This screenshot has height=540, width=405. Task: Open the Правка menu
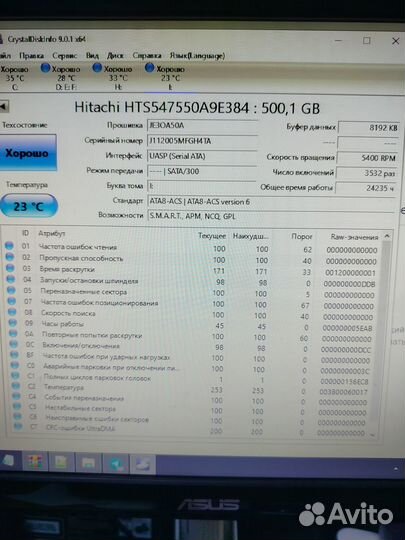[31, 55]
